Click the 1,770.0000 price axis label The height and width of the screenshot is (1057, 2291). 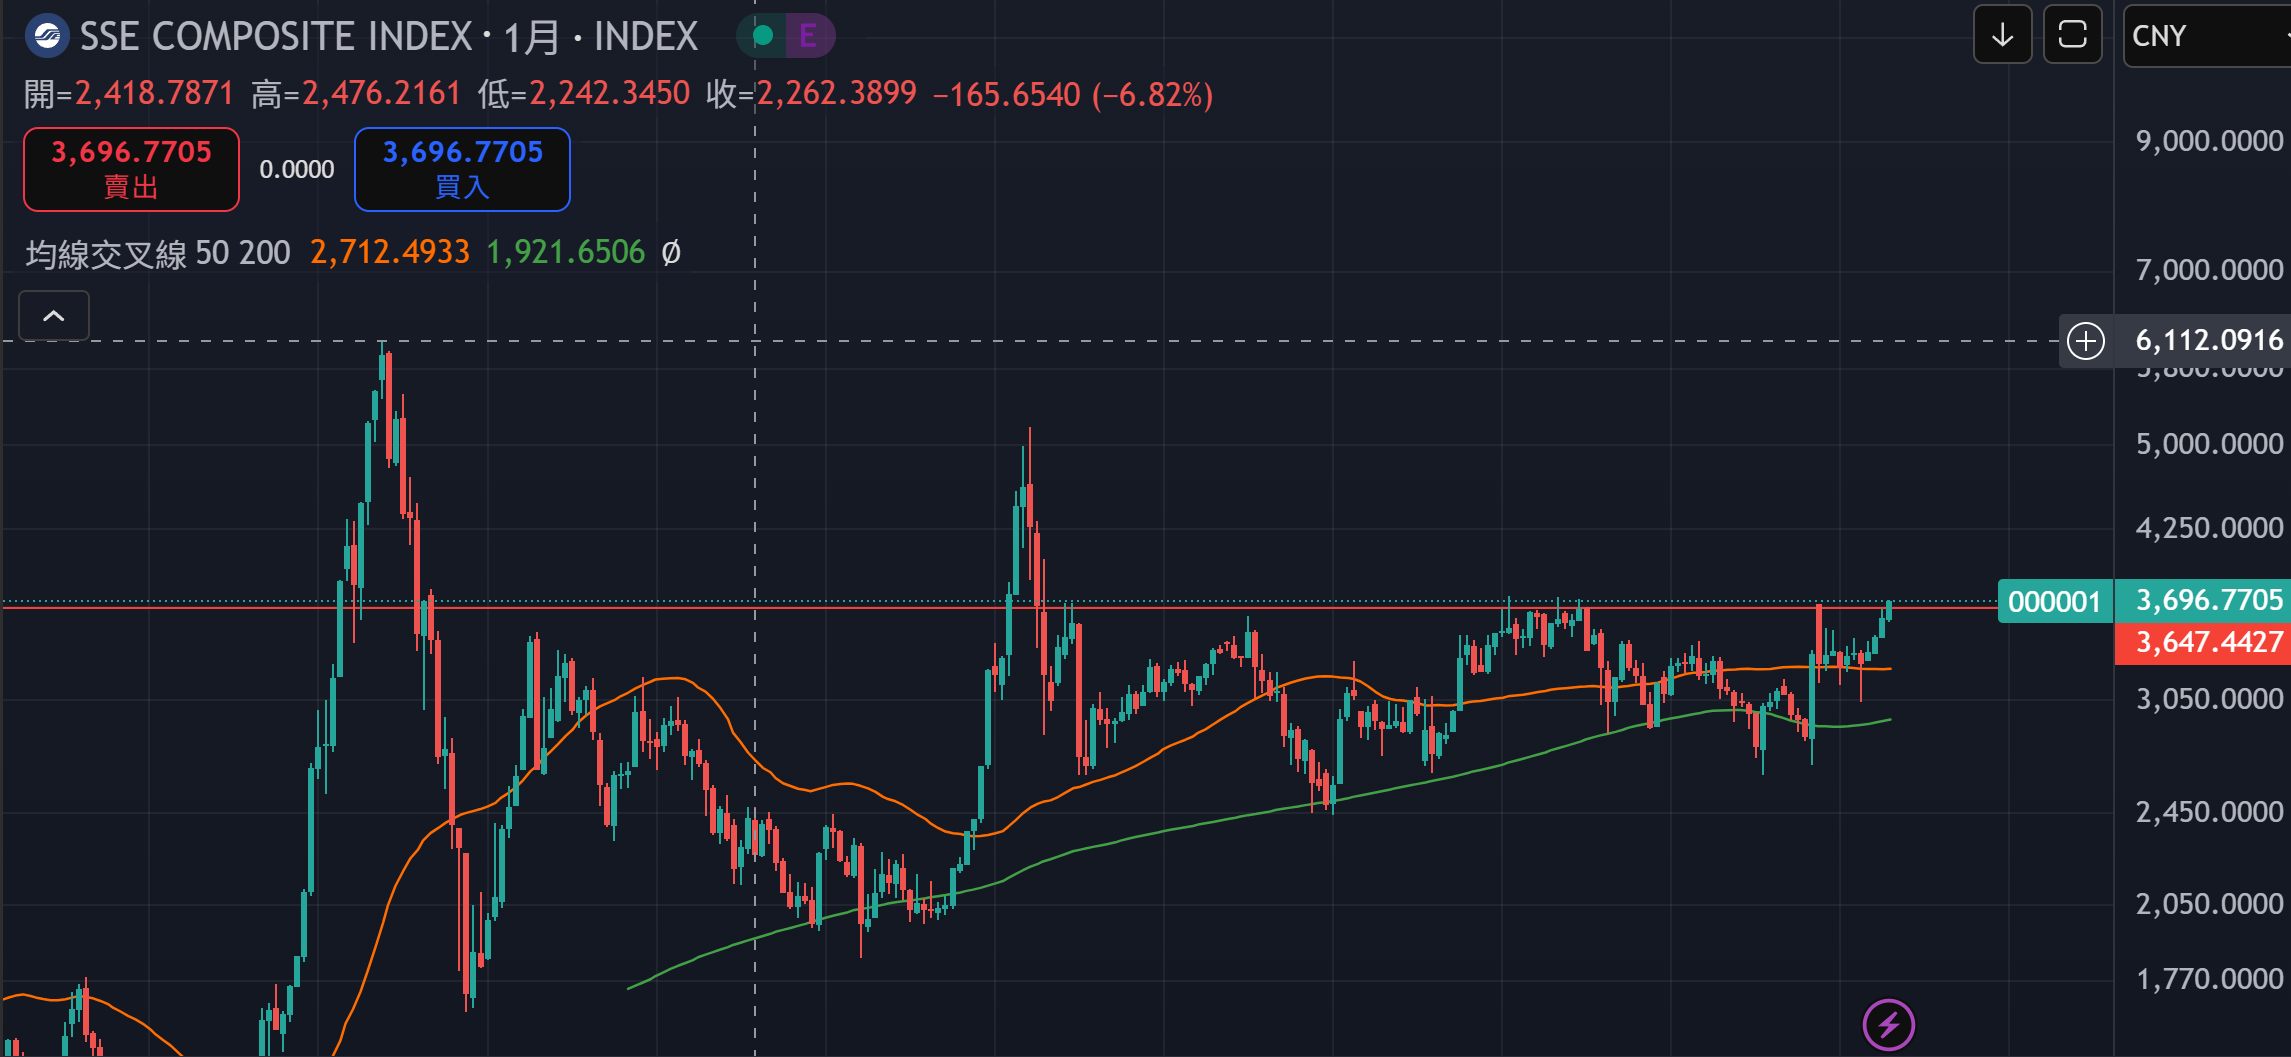click(2209, 979)
